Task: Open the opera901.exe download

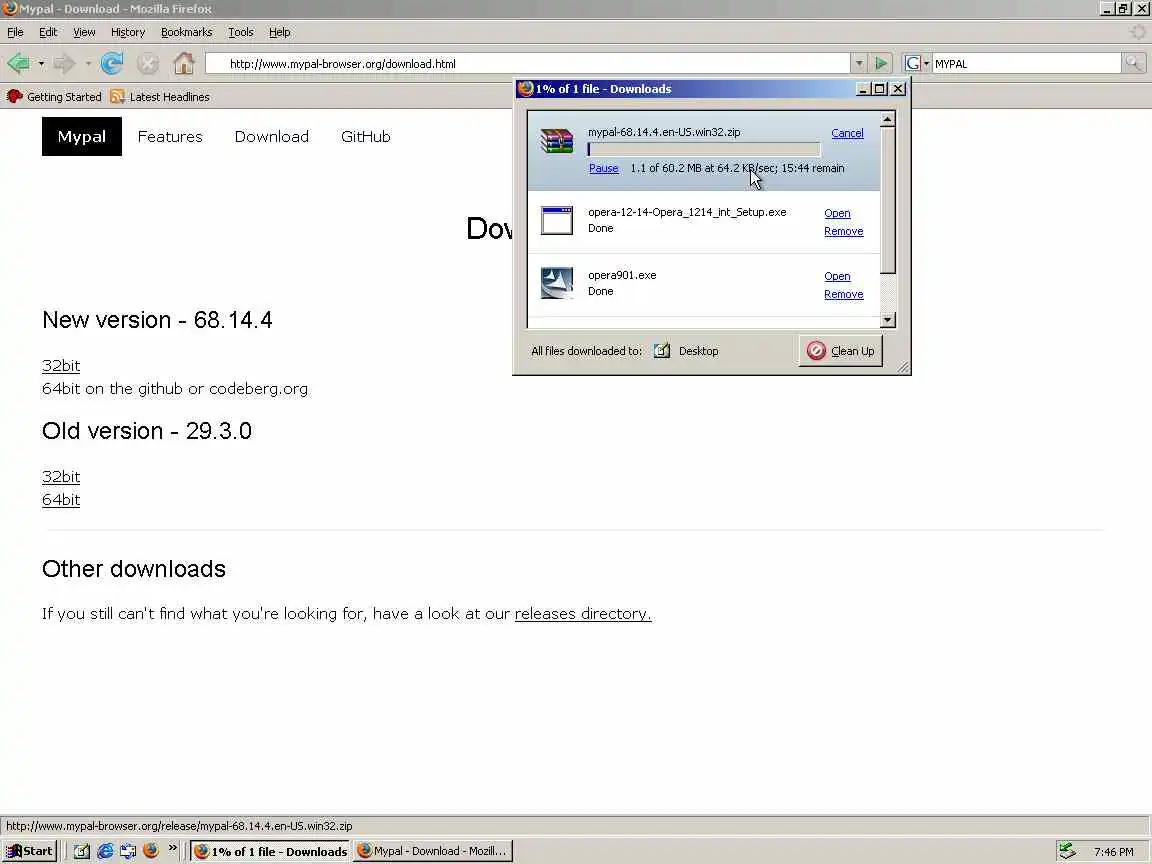Action: (837, 276)
